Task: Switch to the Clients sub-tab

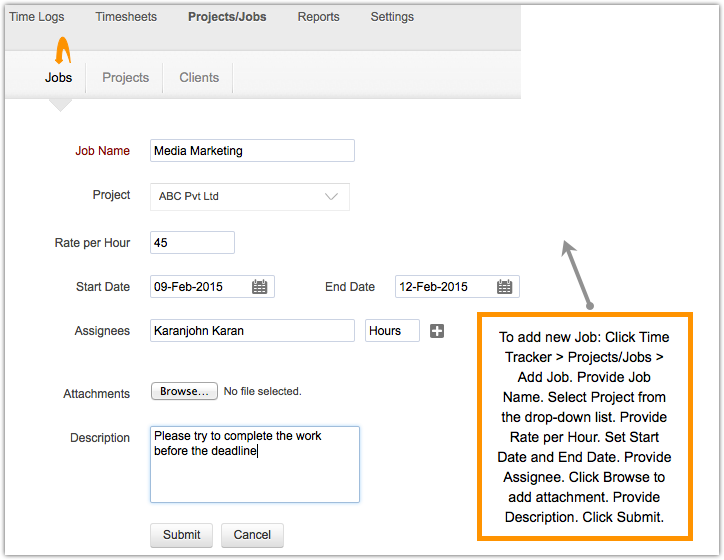Action: (x=200, y=78)
